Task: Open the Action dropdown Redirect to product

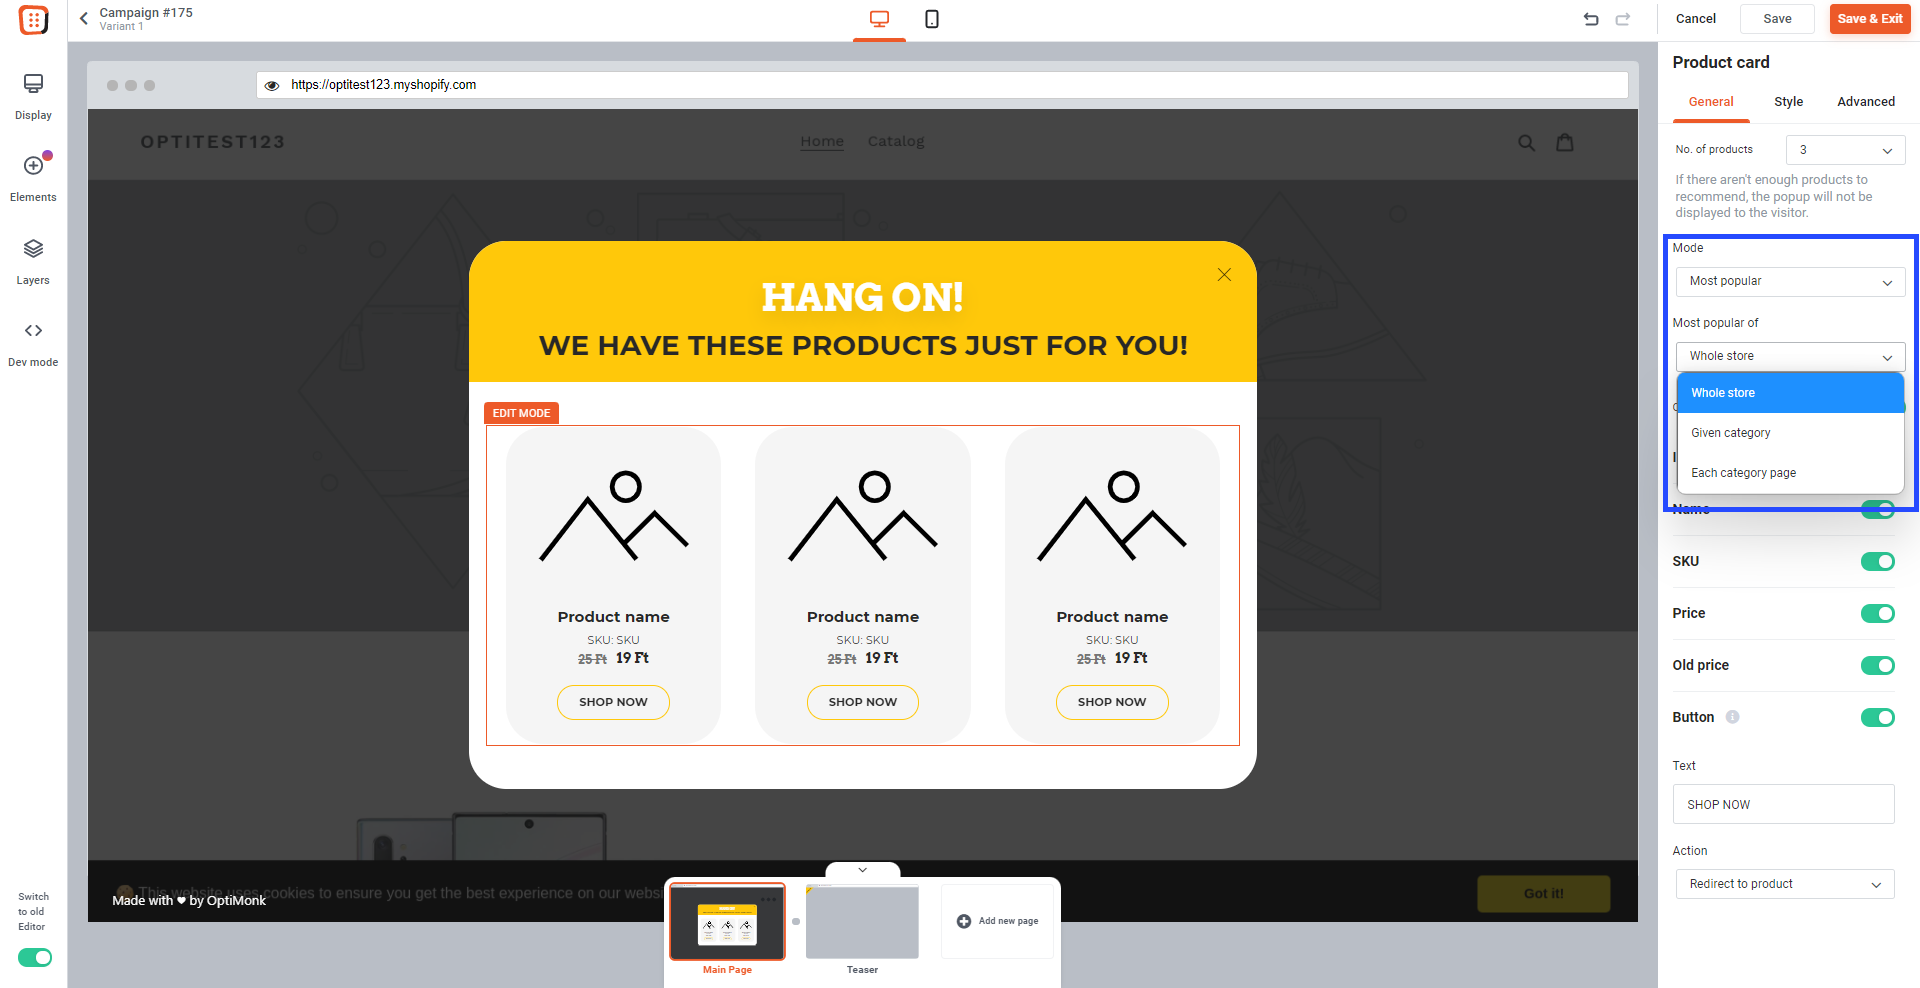Action: click(1784, 884)
